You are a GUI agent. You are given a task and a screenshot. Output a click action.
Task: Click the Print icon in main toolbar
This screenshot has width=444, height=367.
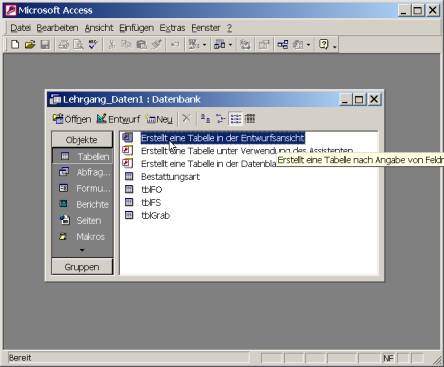[x=63, y=44]
